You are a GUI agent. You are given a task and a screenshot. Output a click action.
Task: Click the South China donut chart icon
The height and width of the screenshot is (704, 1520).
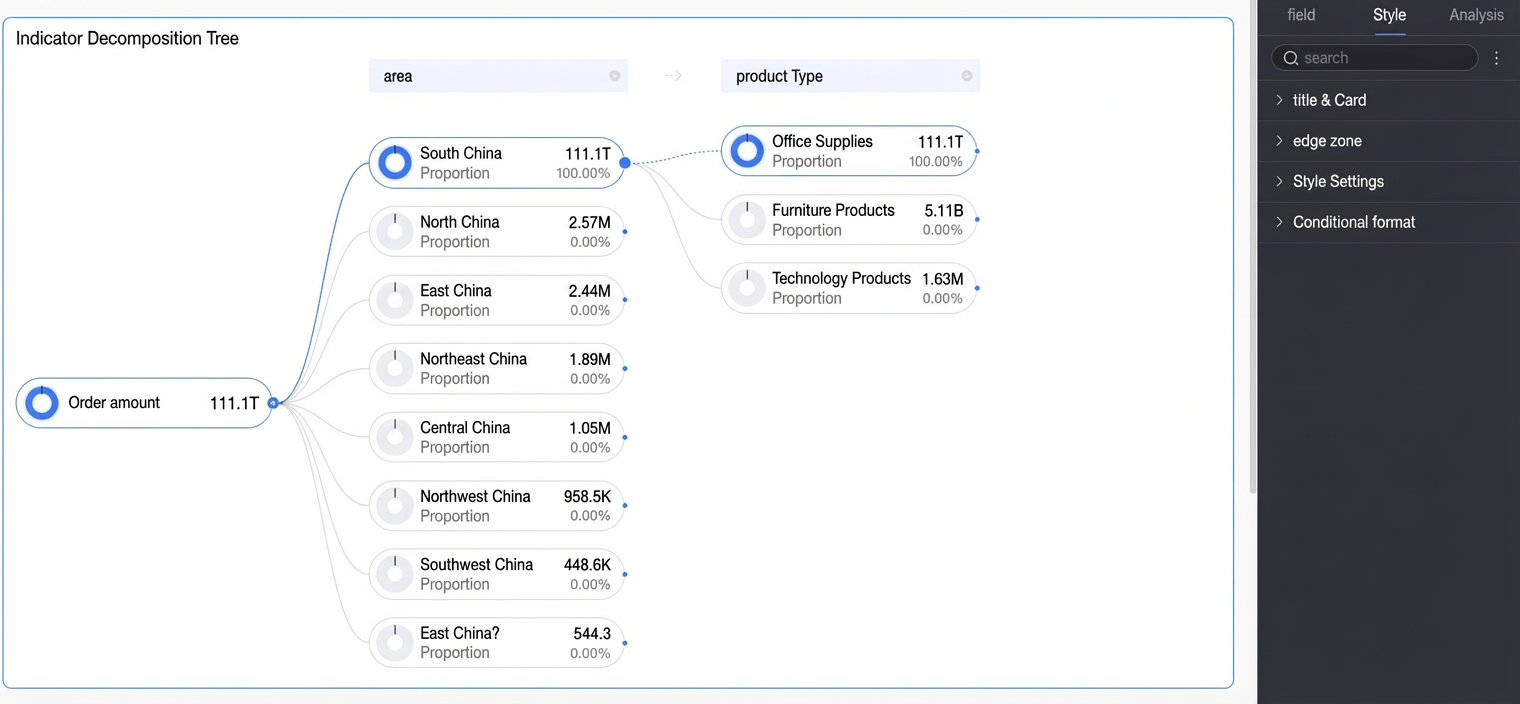pos(395,163)
